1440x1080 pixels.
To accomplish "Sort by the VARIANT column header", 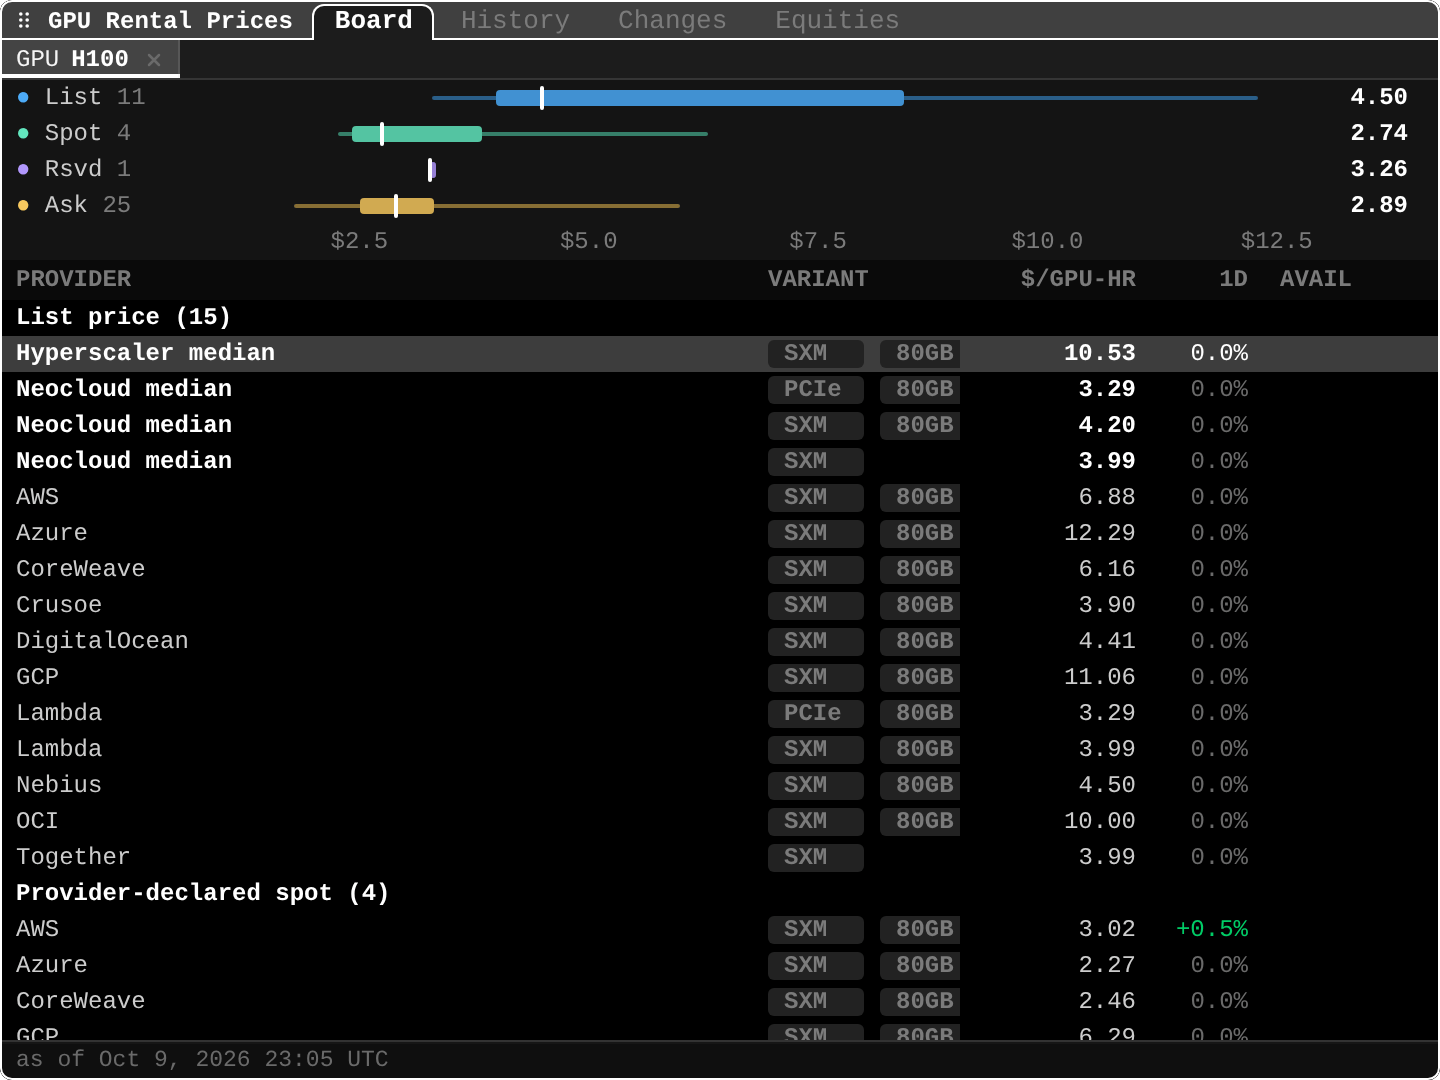I will point(818,279).
